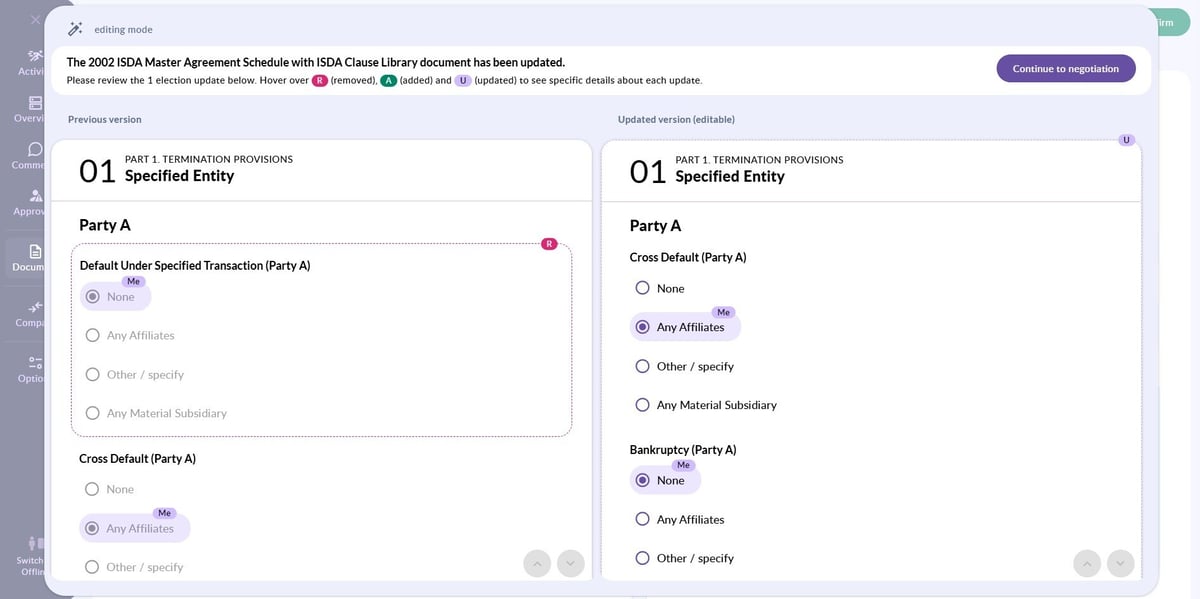The width and height of the screenshot is (1200, 599).
Task: Click Specified Entity heading in previous version
Action: tap(179, 176)
